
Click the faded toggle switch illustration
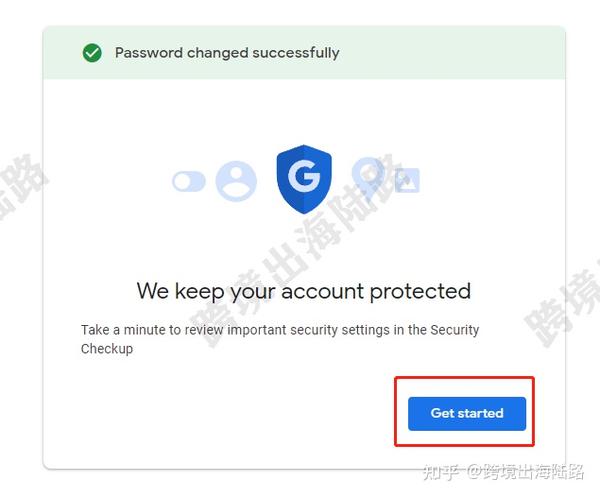pyautogui.click(x=189, y=181)
